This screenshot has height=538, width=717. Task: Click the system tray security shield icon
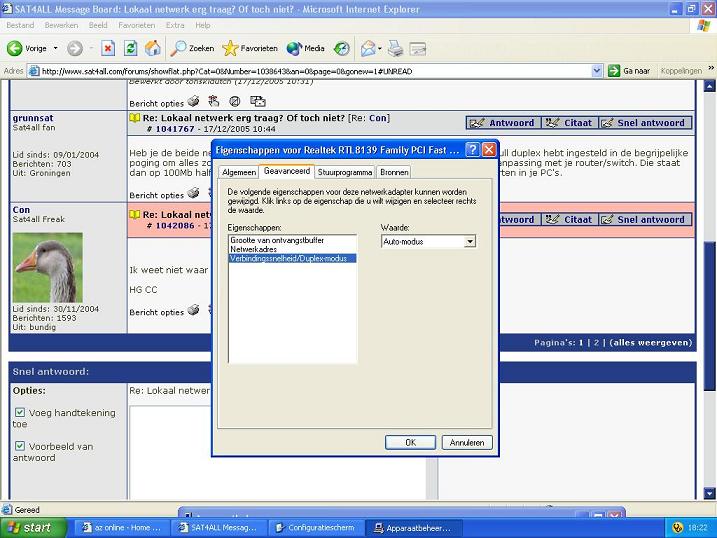point(677,528)
